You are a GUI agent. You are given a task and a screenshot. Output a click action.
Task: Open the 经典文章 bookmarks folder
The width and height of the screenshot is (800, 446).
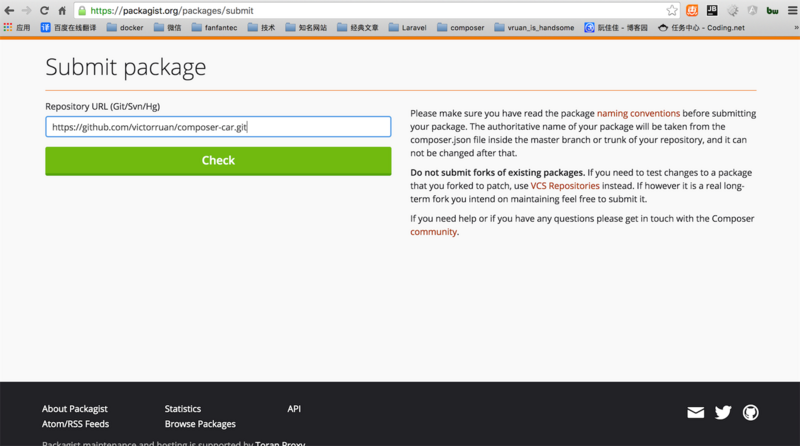(x=358, y=28)
